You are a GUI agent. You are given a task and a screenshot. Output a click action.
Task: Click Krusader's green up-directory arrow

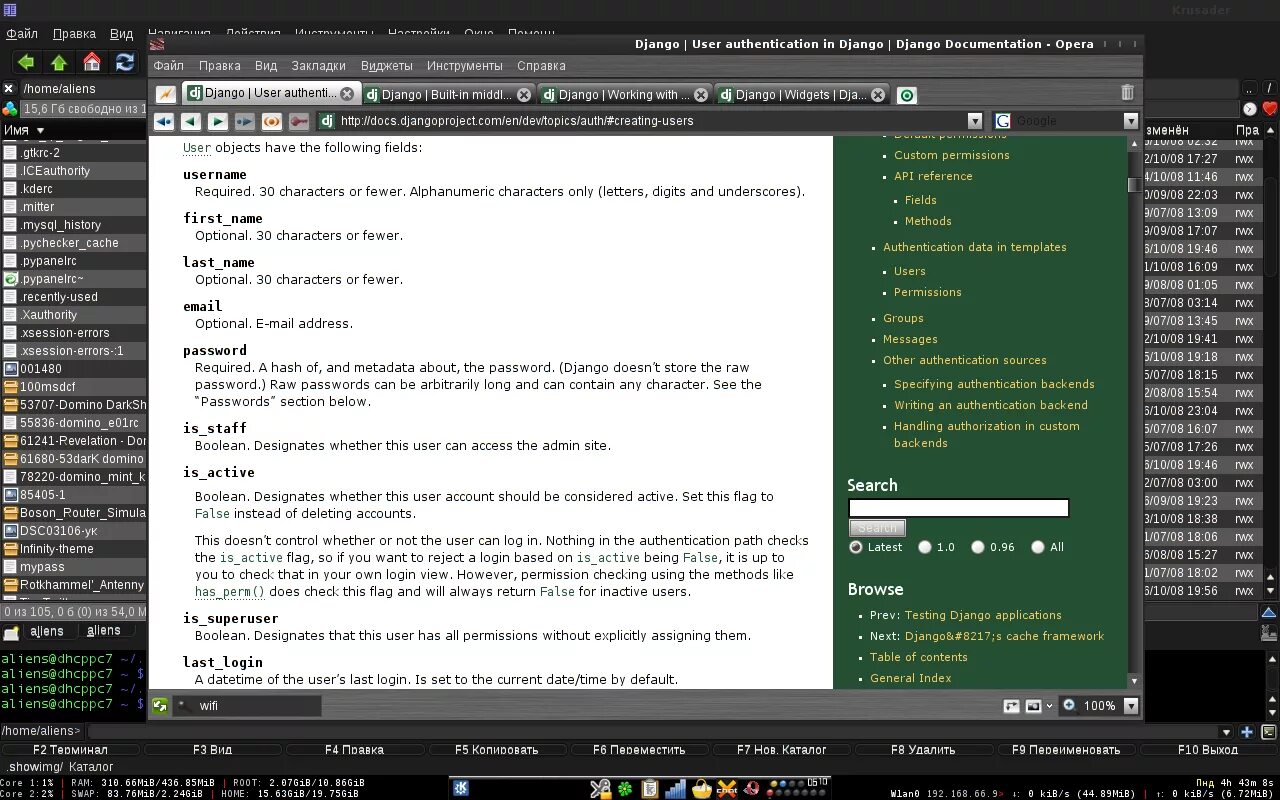(59, 62)
